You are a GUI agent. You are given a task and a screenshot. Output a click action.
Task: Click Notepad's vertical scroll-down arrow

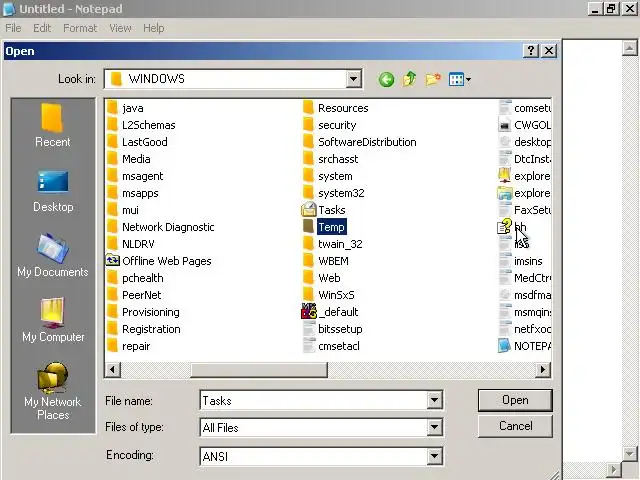(x=630, y=453)
